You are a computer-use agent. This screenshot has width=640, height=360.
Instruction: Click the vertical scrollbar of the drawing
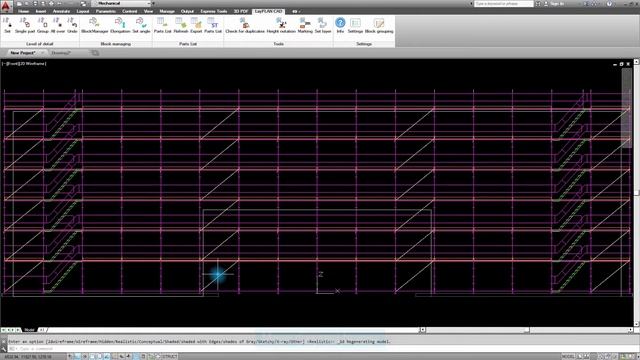[x=636, y=193]
